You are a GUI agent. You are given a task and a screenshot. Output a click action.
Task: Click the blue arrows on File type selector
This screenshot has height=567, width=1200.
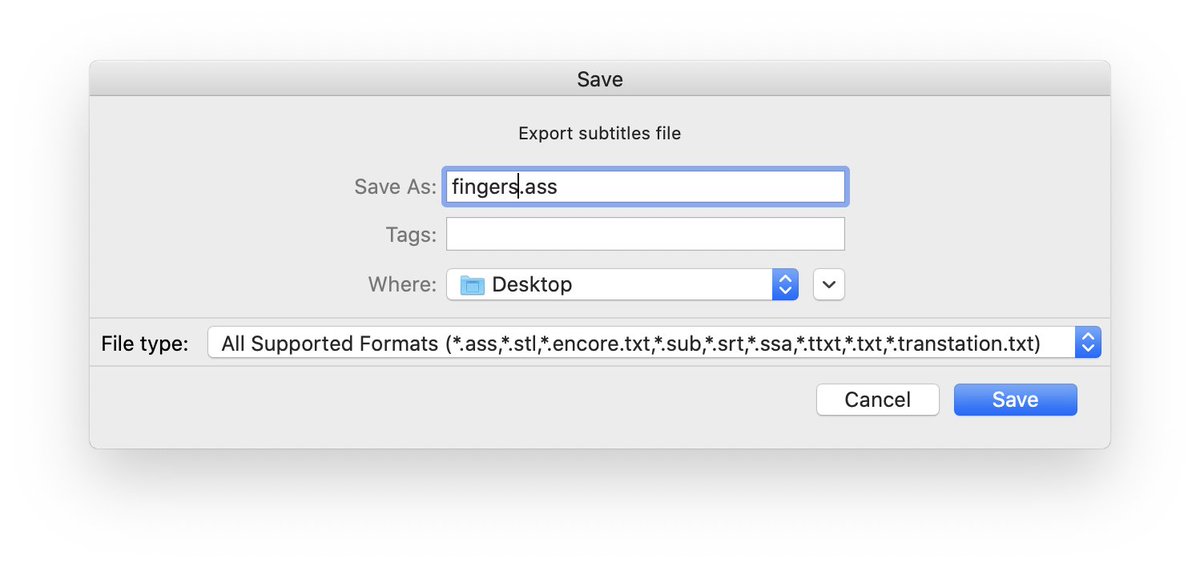1087,343
